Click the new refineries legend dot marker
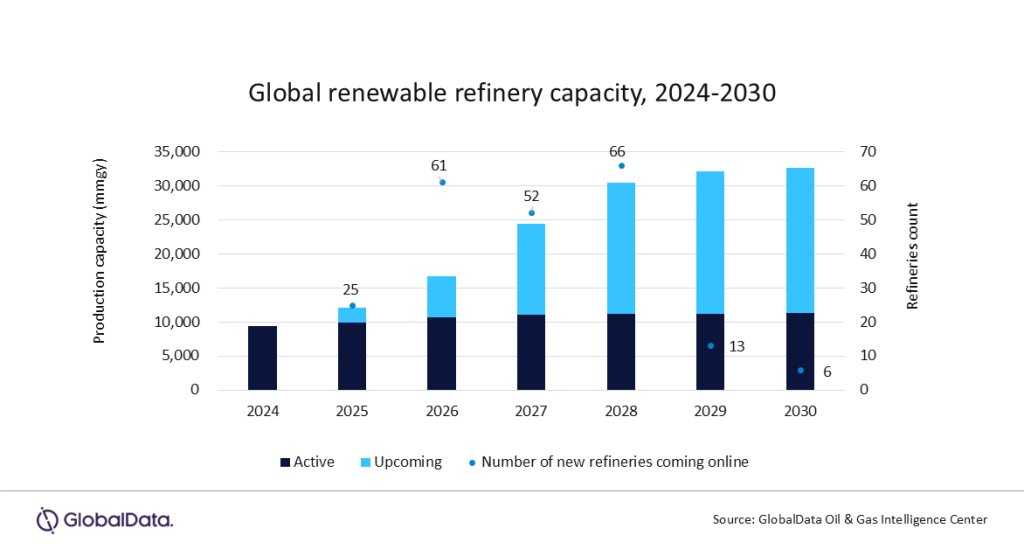The image size is (1024, 549). pos(472,462)
